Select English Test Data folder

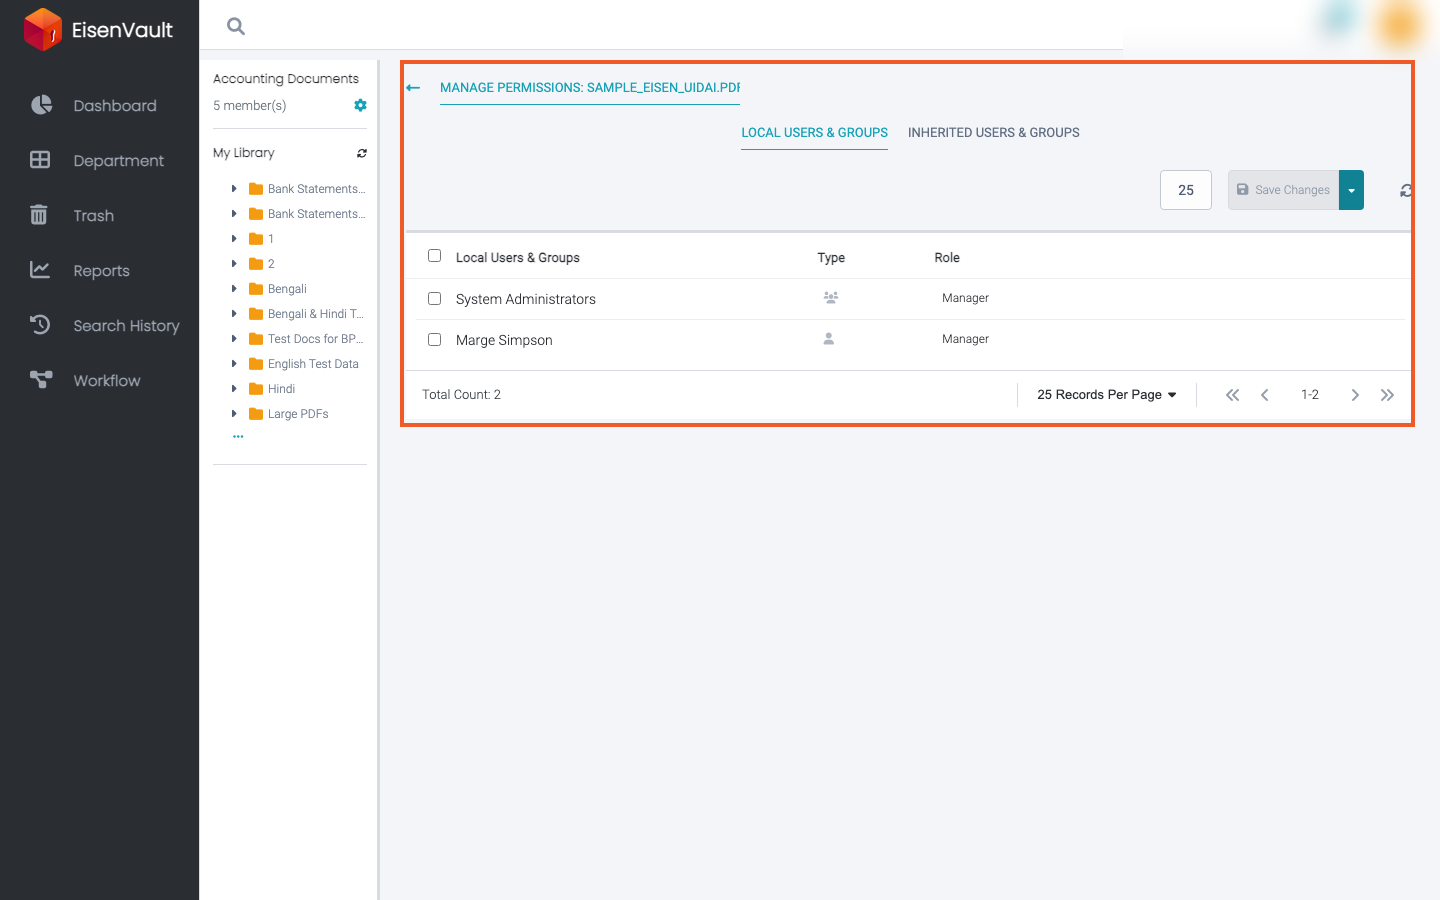pos(313,364)
